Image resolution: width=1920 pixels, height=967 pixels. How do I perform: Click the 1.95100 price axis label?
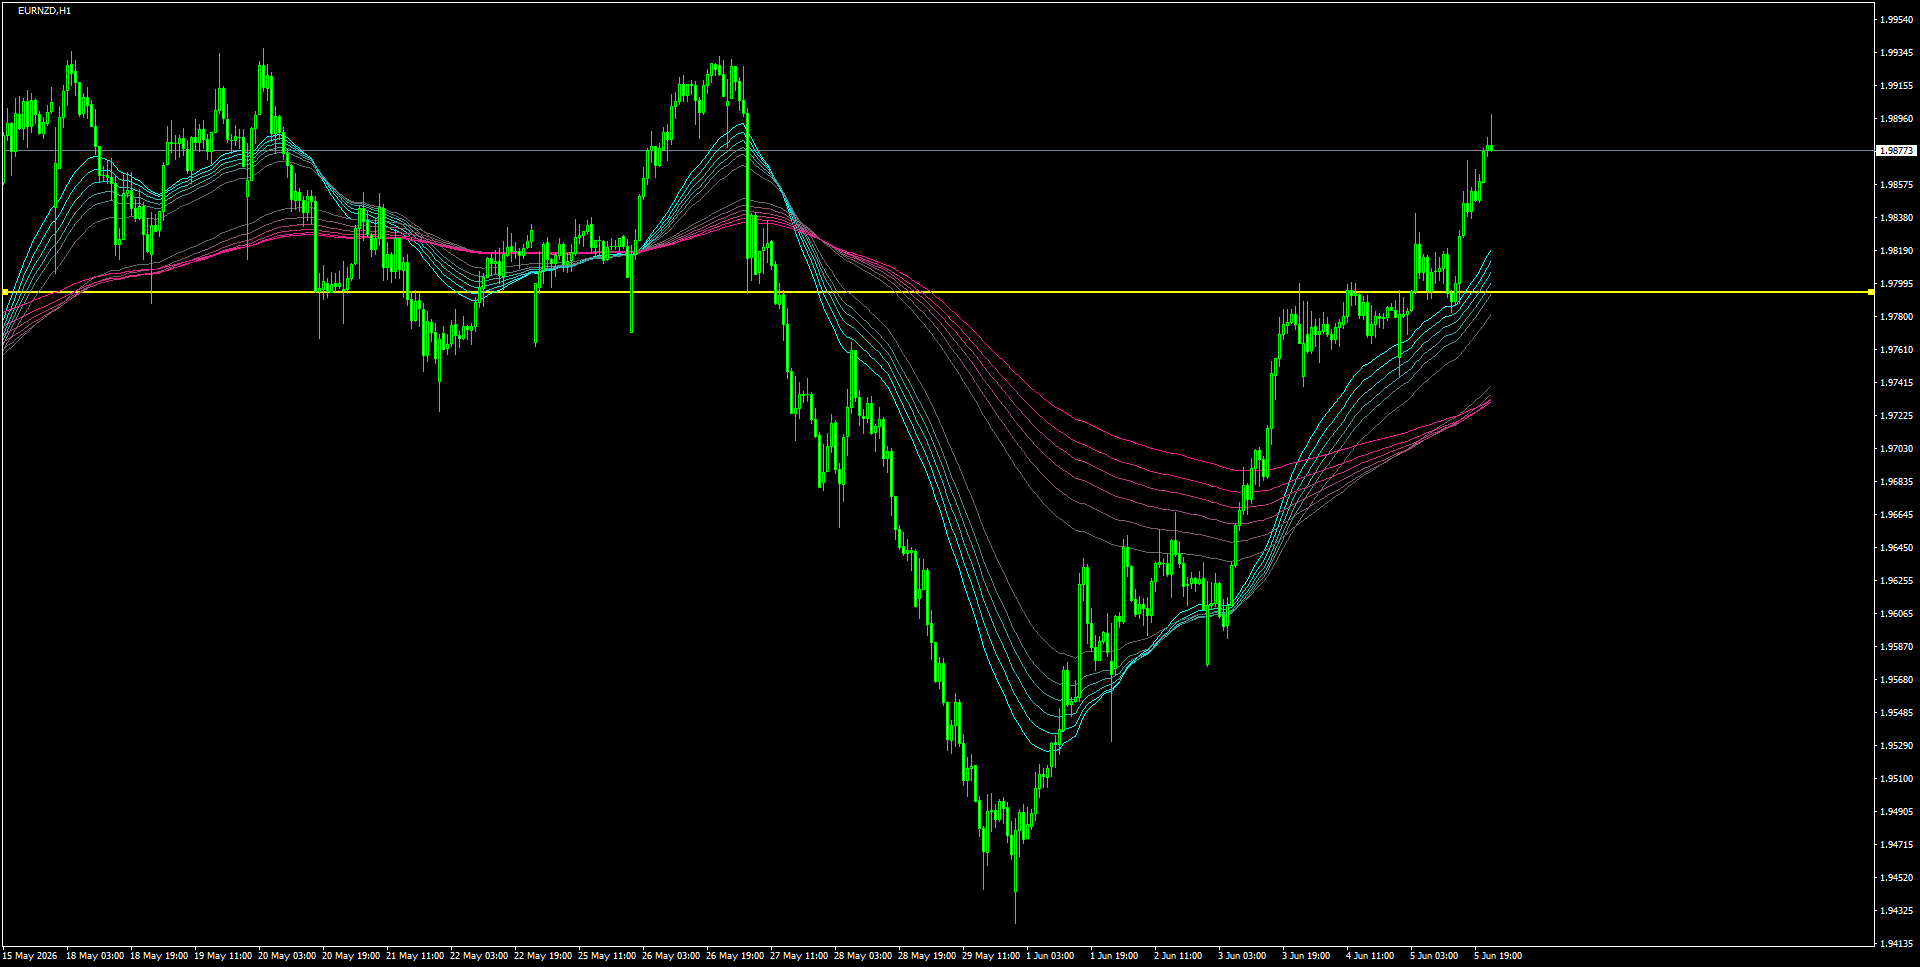coord(1897,779)
